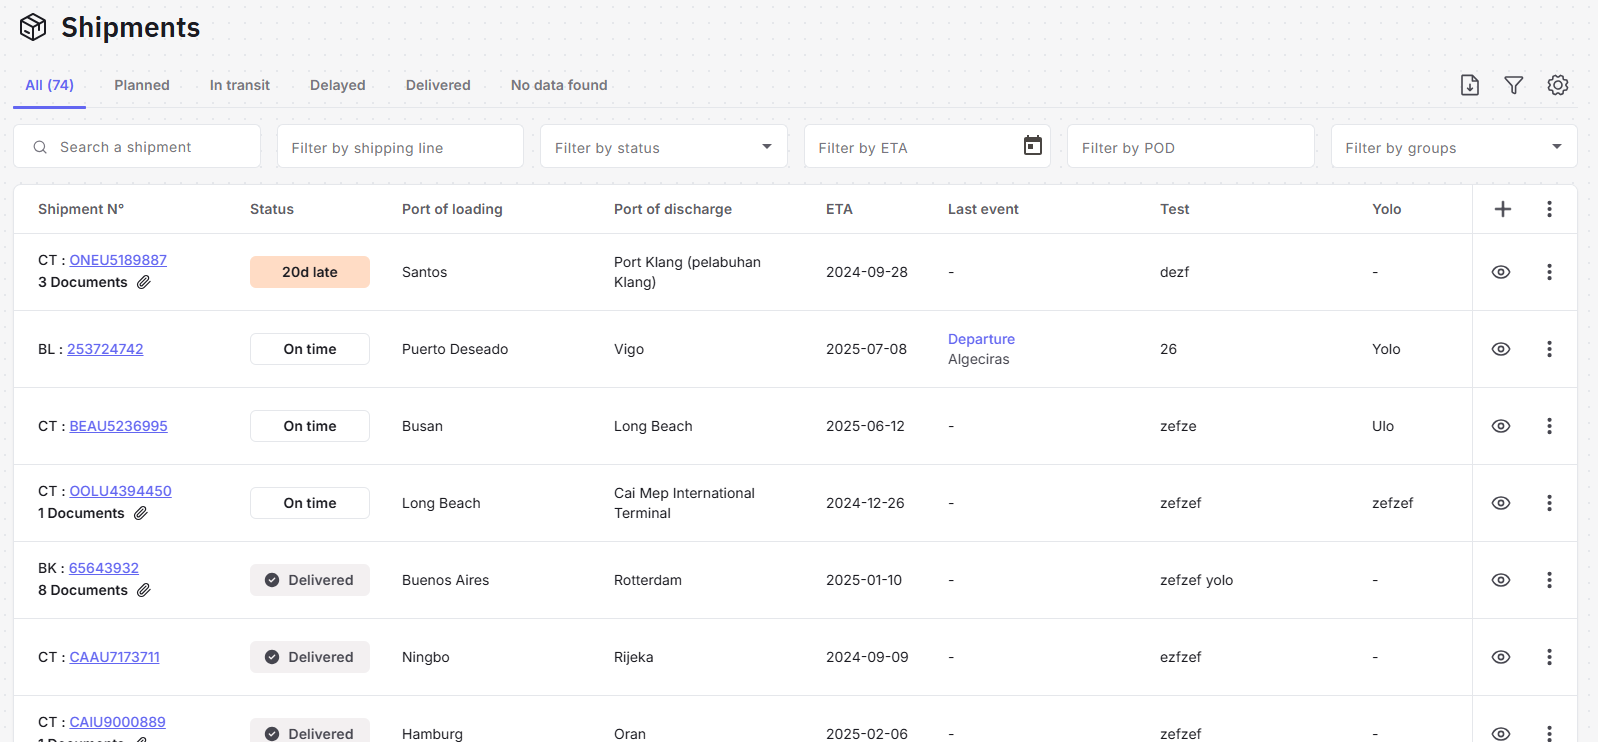Click paperclip icon next to 3 Documents

pos(144,282)
